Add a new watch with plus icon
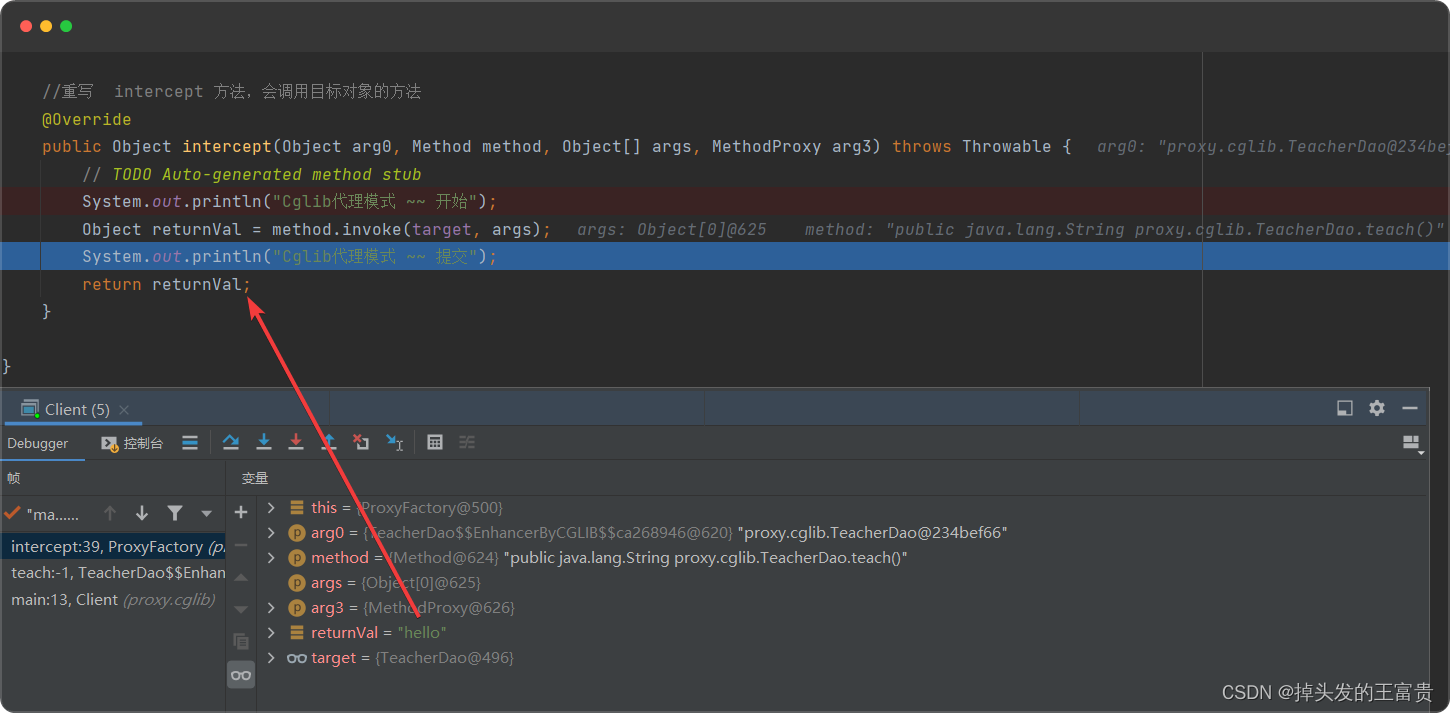The width and height of the screenshot is (1450, 713). click(x=241, y=513)
